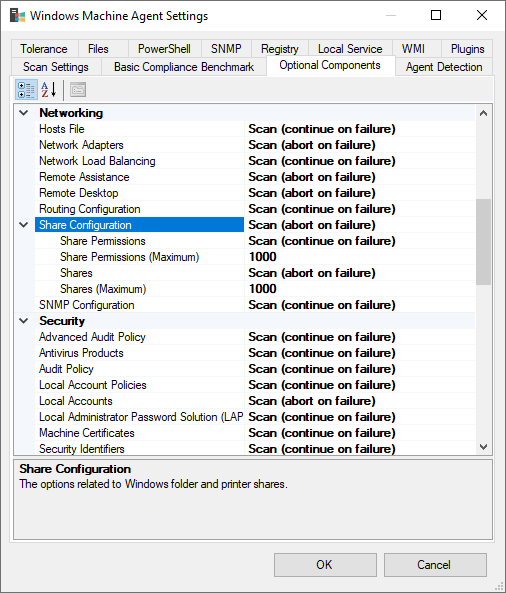Viewport: 506px width, 593px height.
Task: Click Share Configuration scan value
Action: [360, 225]
